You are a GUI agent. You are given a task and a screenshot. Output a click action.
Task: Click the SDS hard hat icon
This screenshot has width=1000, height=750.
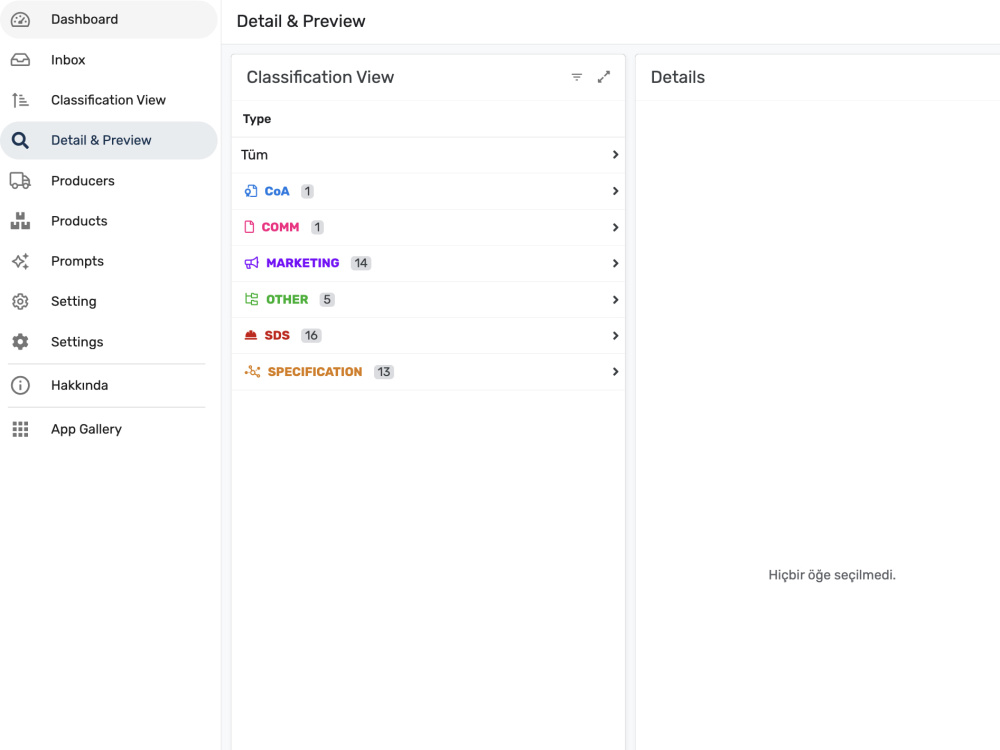pyautogui.click(x=251, y=335)
